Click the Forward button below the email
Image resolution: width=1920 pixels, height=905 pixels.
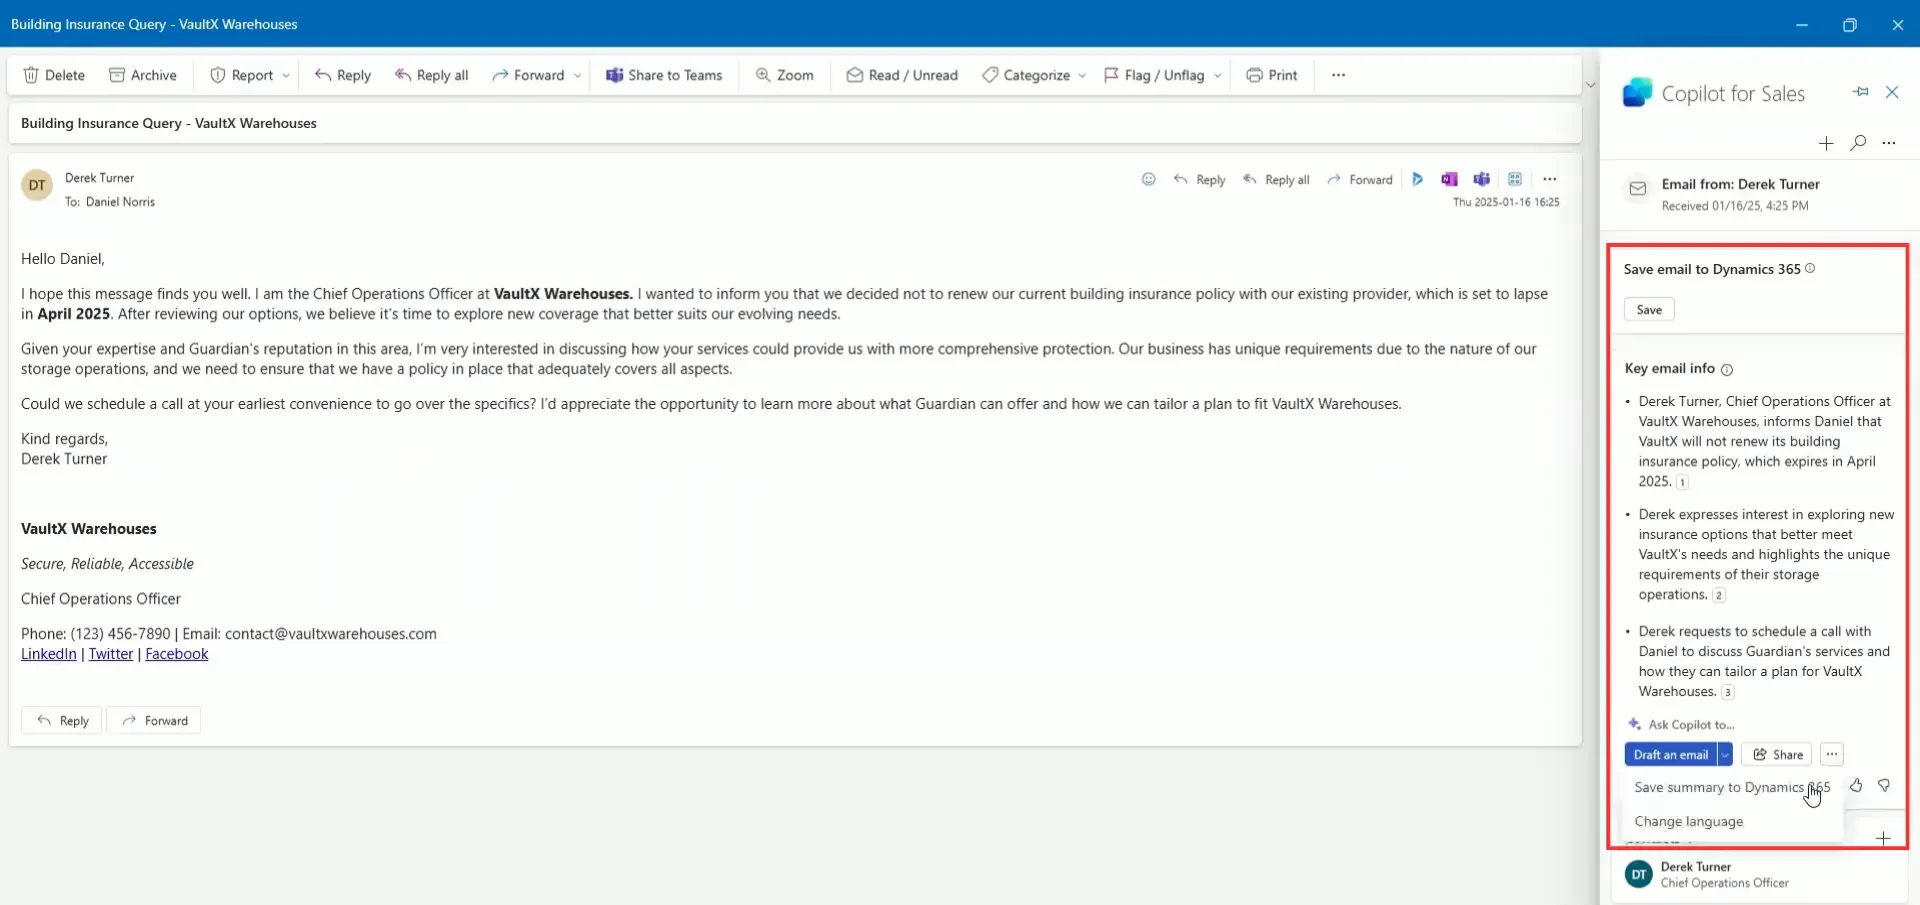pyautogui.click(x=154, y=720)
